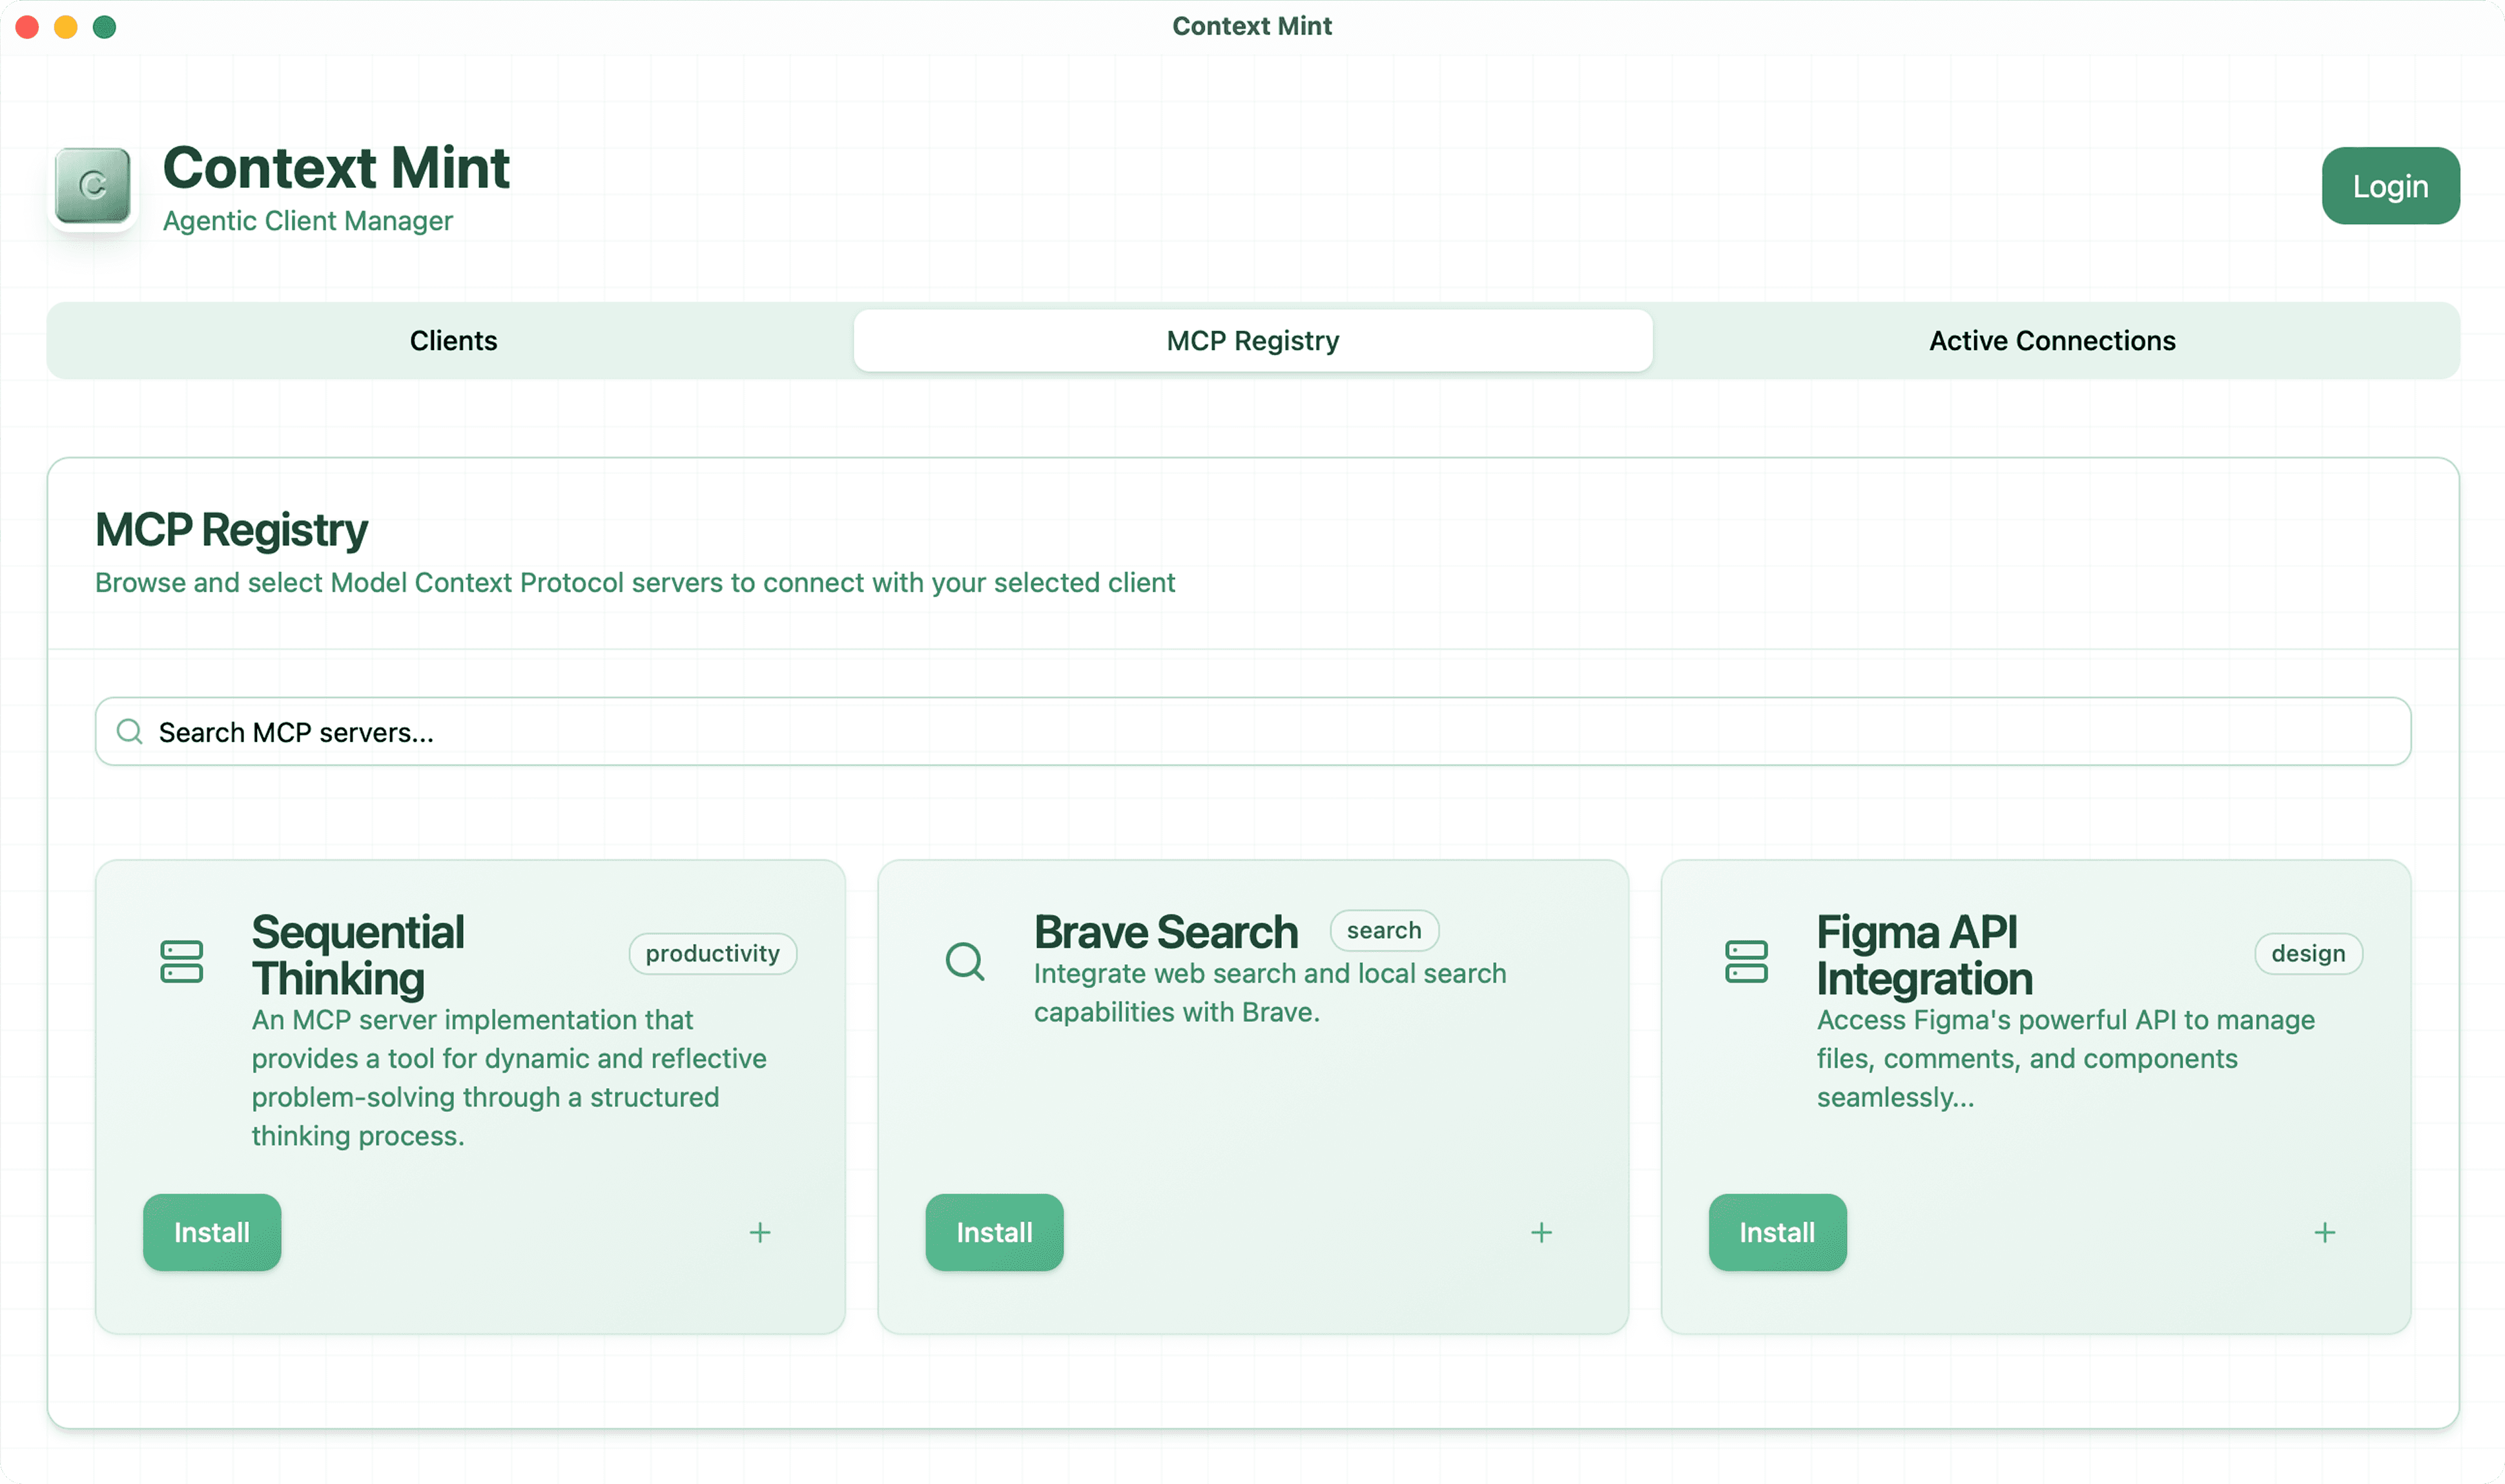Screen dimensions: 2505x1484
Task: Install the Figma API Integration server
Action: click(1777, 1232)
